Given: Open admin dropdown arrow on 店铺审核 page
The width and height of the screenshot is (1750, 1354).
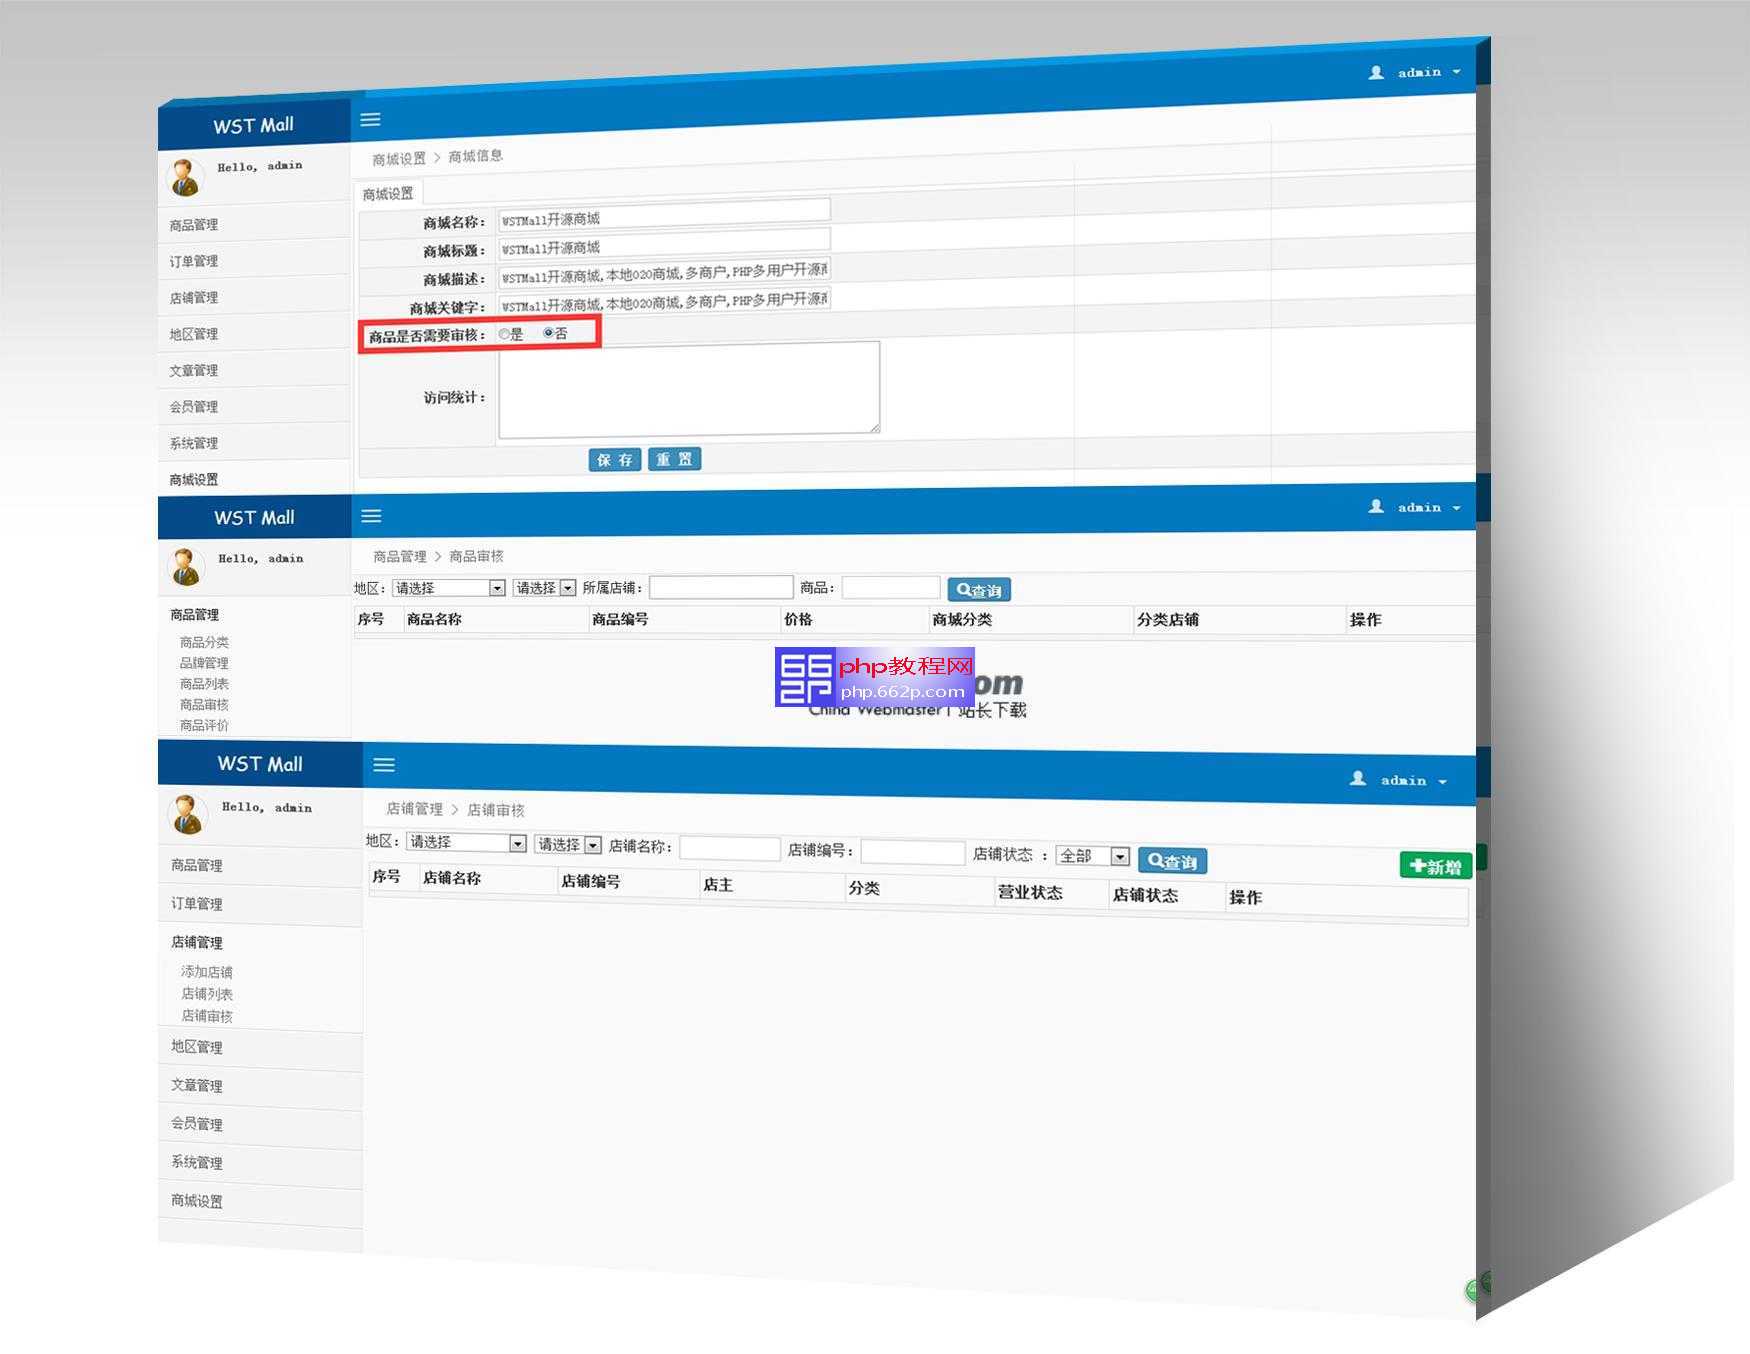Looking at the screenshot, I should (1442, 781).
